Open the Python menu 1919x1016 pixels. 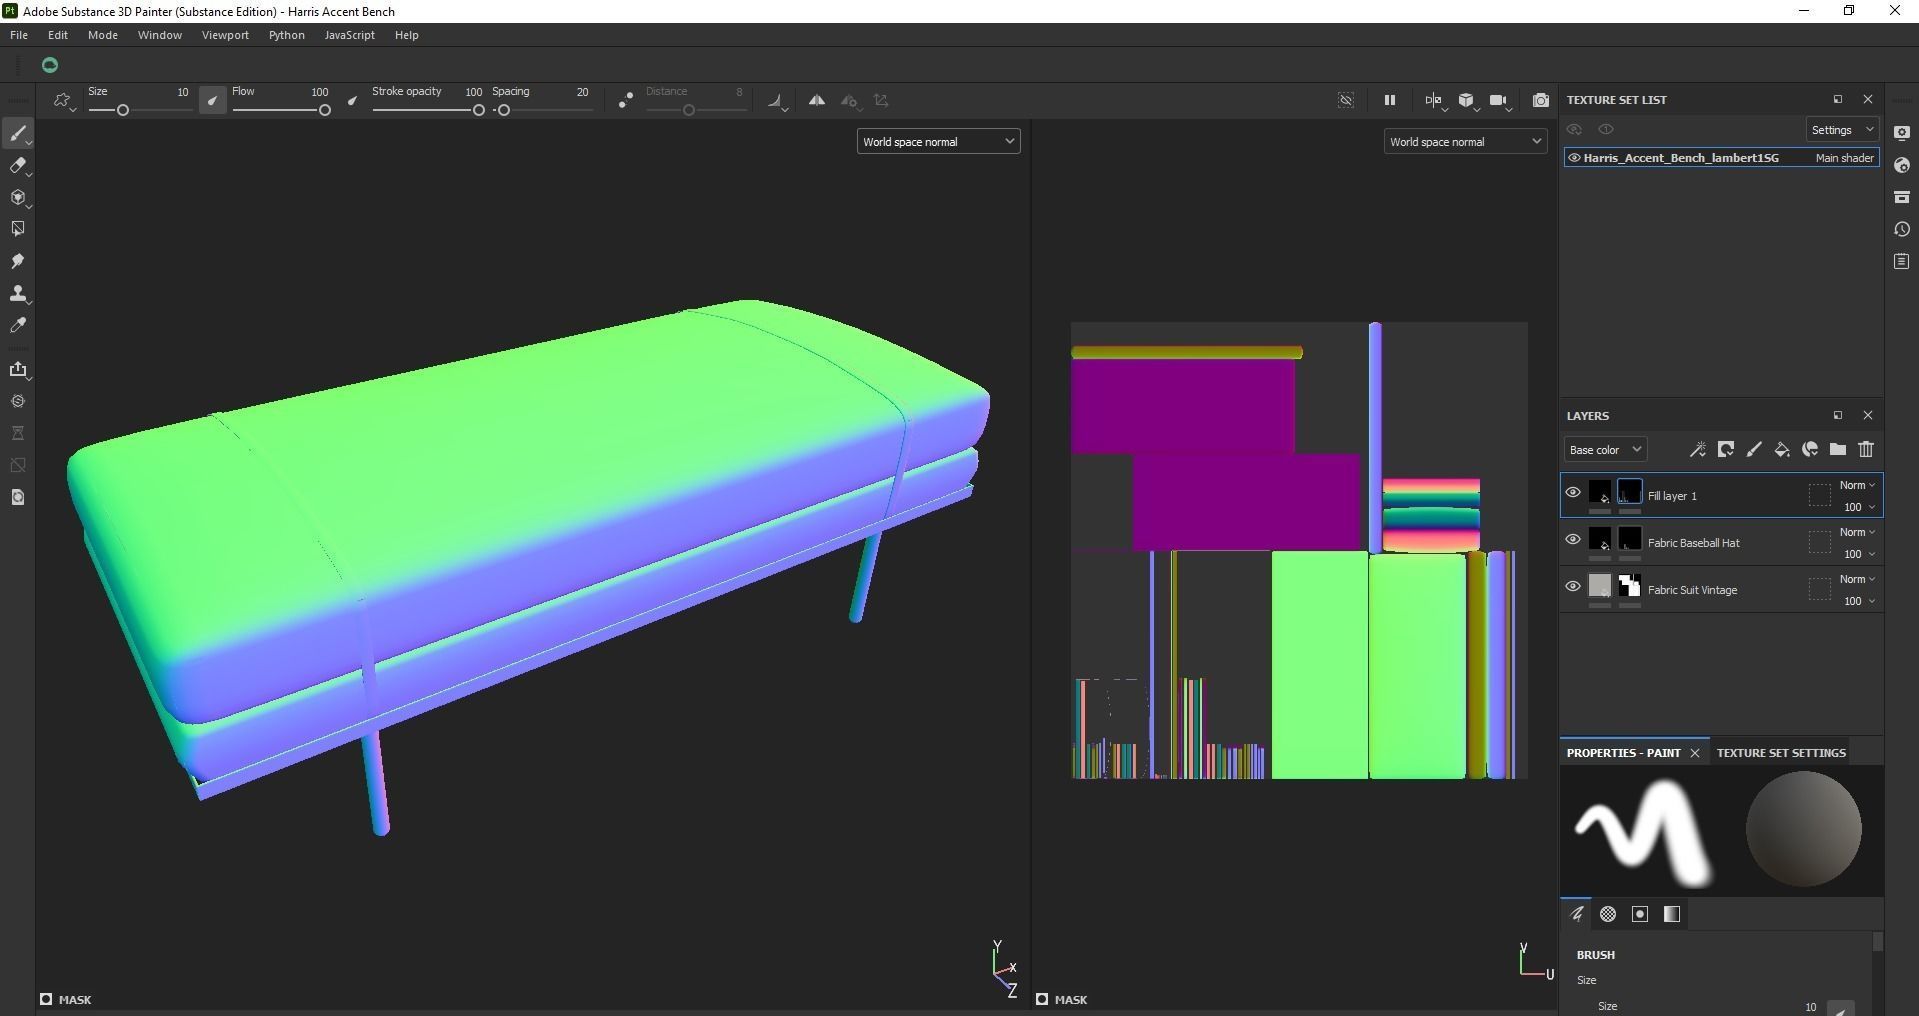coord(287,35)
